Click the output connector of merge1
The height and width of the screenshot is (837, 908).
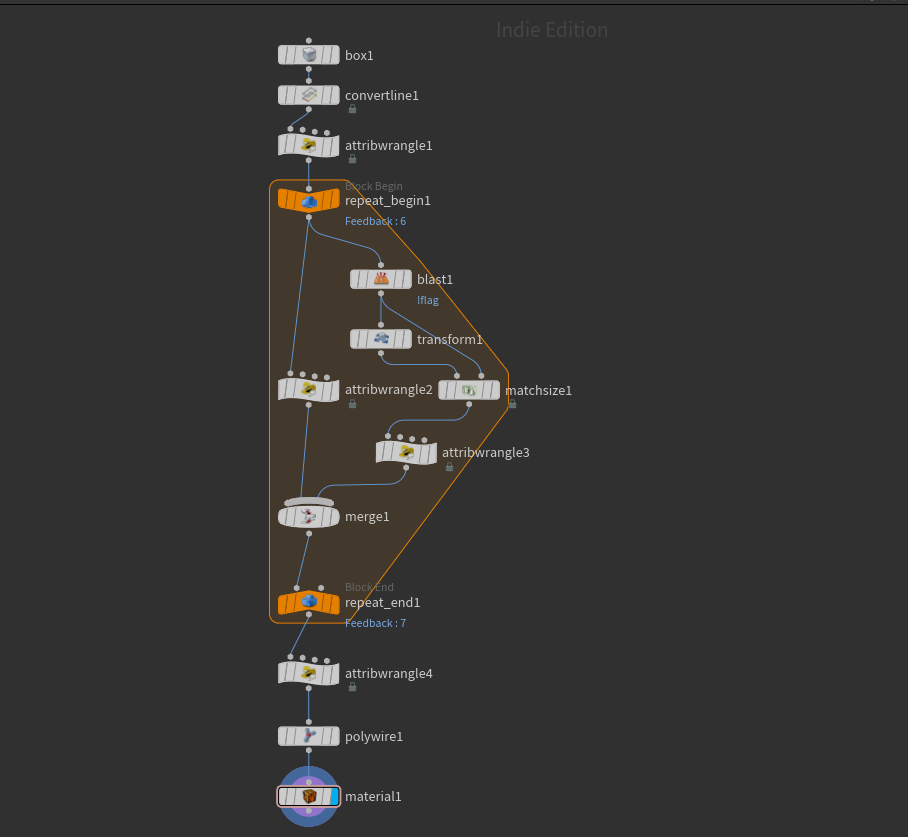[x=309, y=533]
